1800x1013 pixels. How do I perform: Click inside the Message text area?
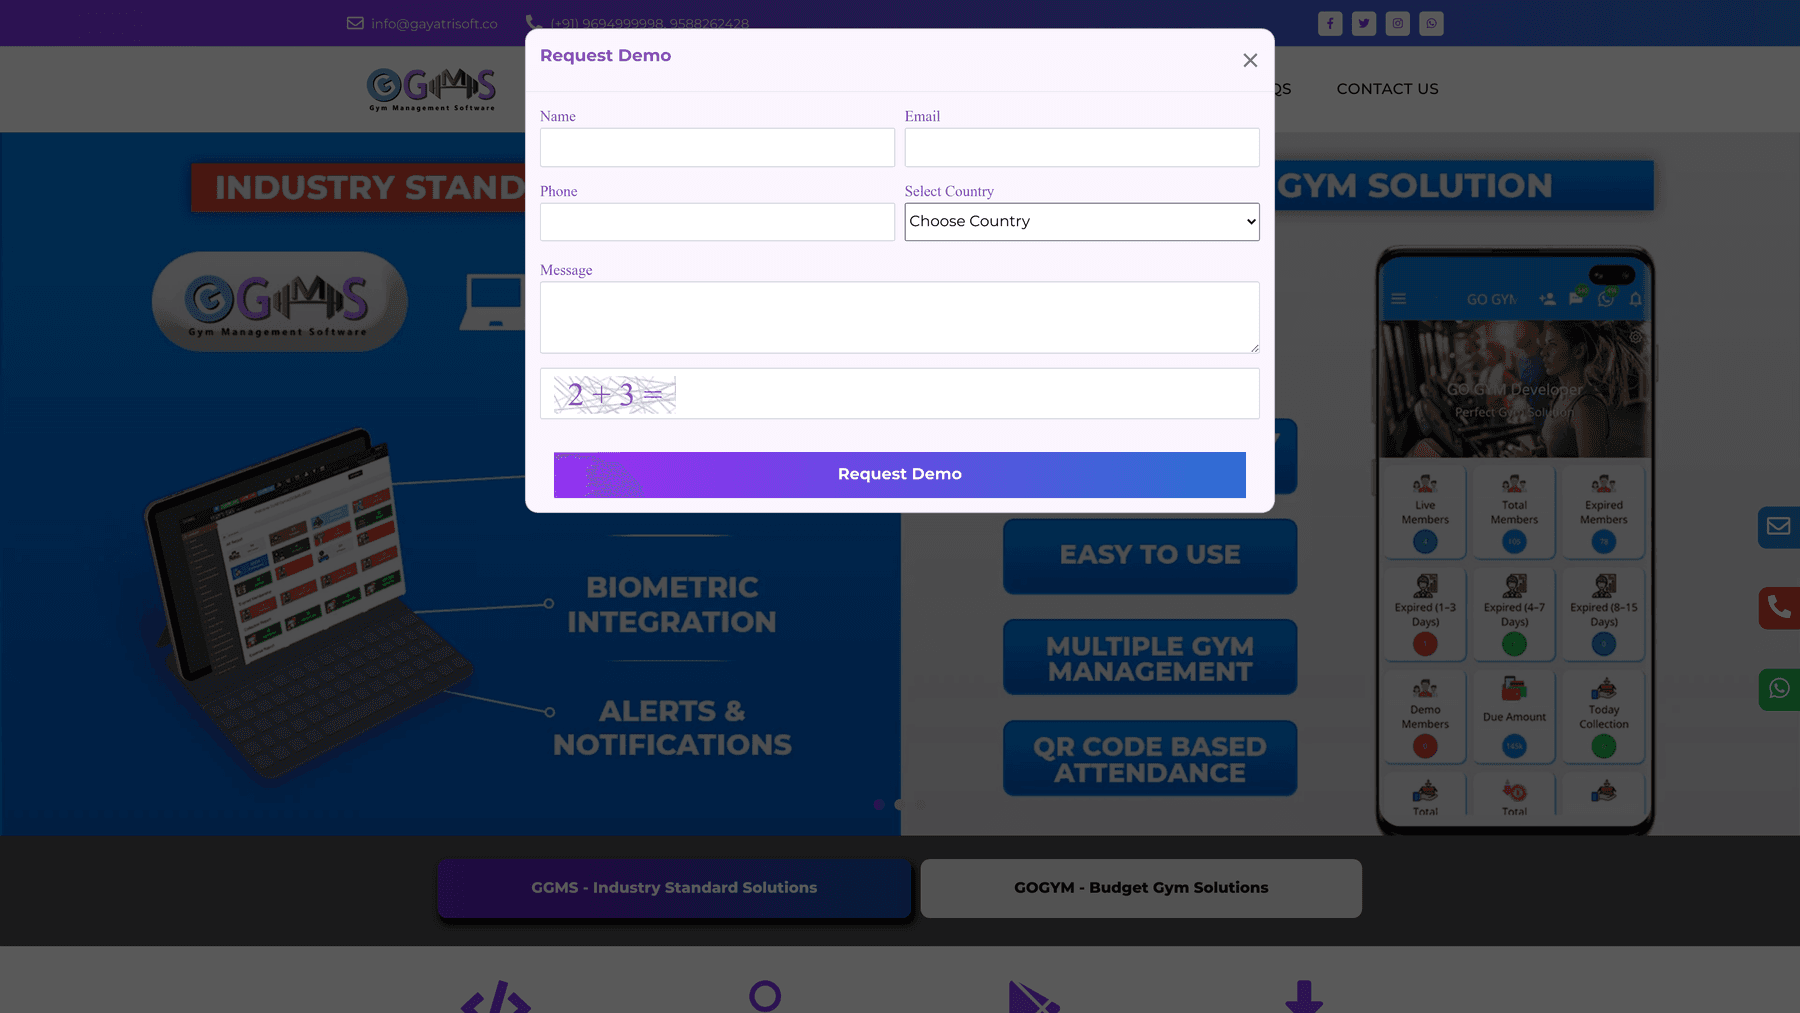(x=899, y=317)
